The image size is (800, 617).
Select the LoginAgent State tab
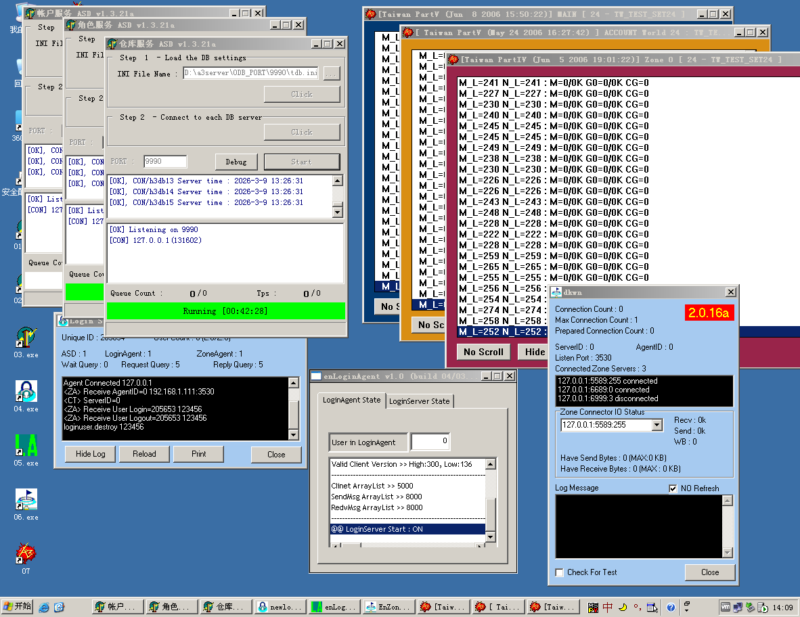pyautogui.click(x=350, y=400)
